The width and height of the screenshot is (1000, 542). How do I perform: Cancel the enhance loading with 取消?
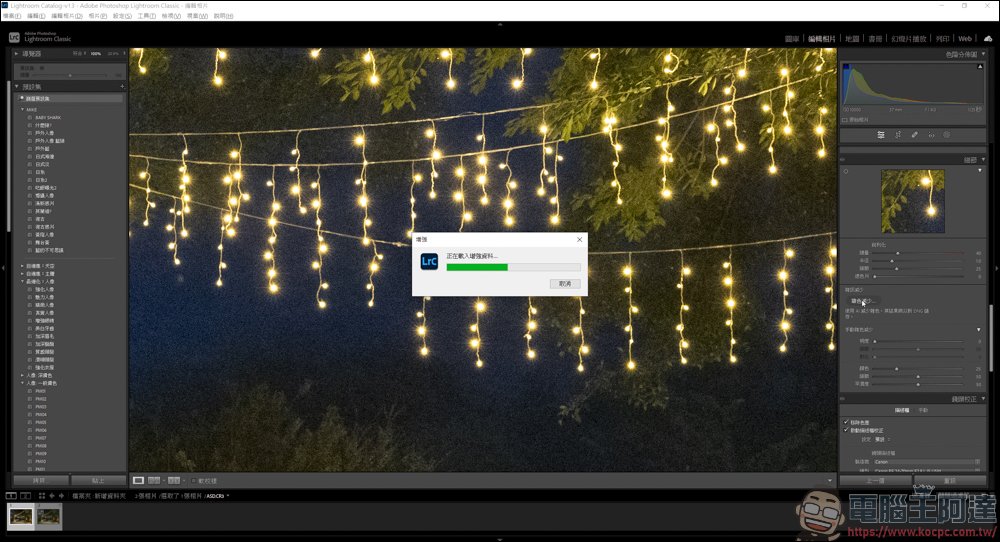(565, 284)
